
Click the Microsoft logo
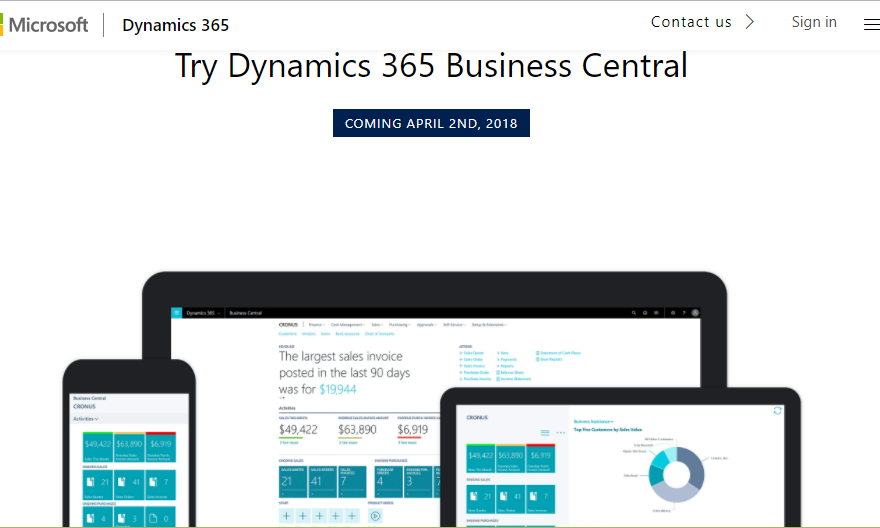click(44, 25)
